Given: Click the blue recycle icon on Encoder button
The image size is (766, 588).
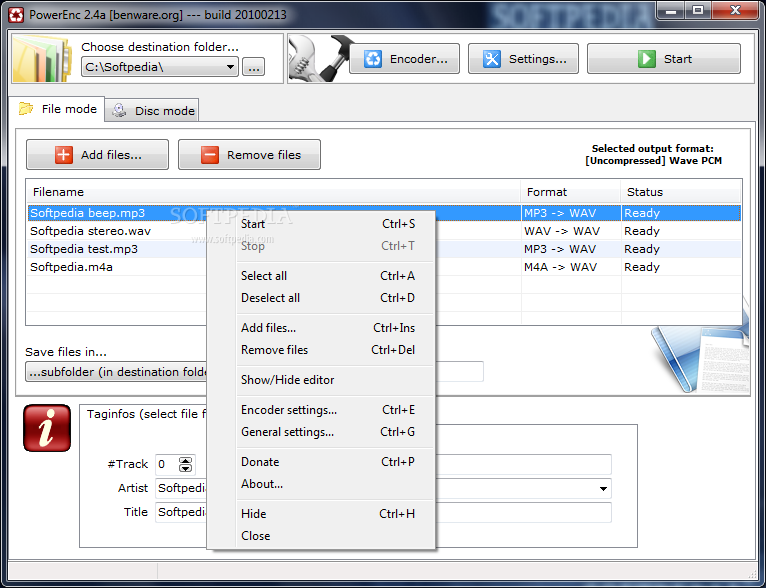Looking at the screenshot, I should pos(373,59).
